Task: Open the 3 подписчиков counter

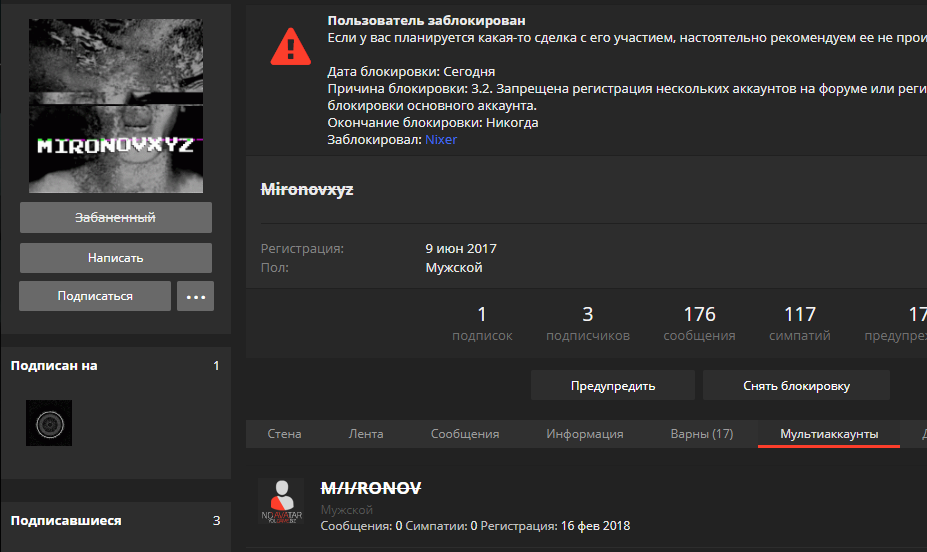Action: pos(588,323)
